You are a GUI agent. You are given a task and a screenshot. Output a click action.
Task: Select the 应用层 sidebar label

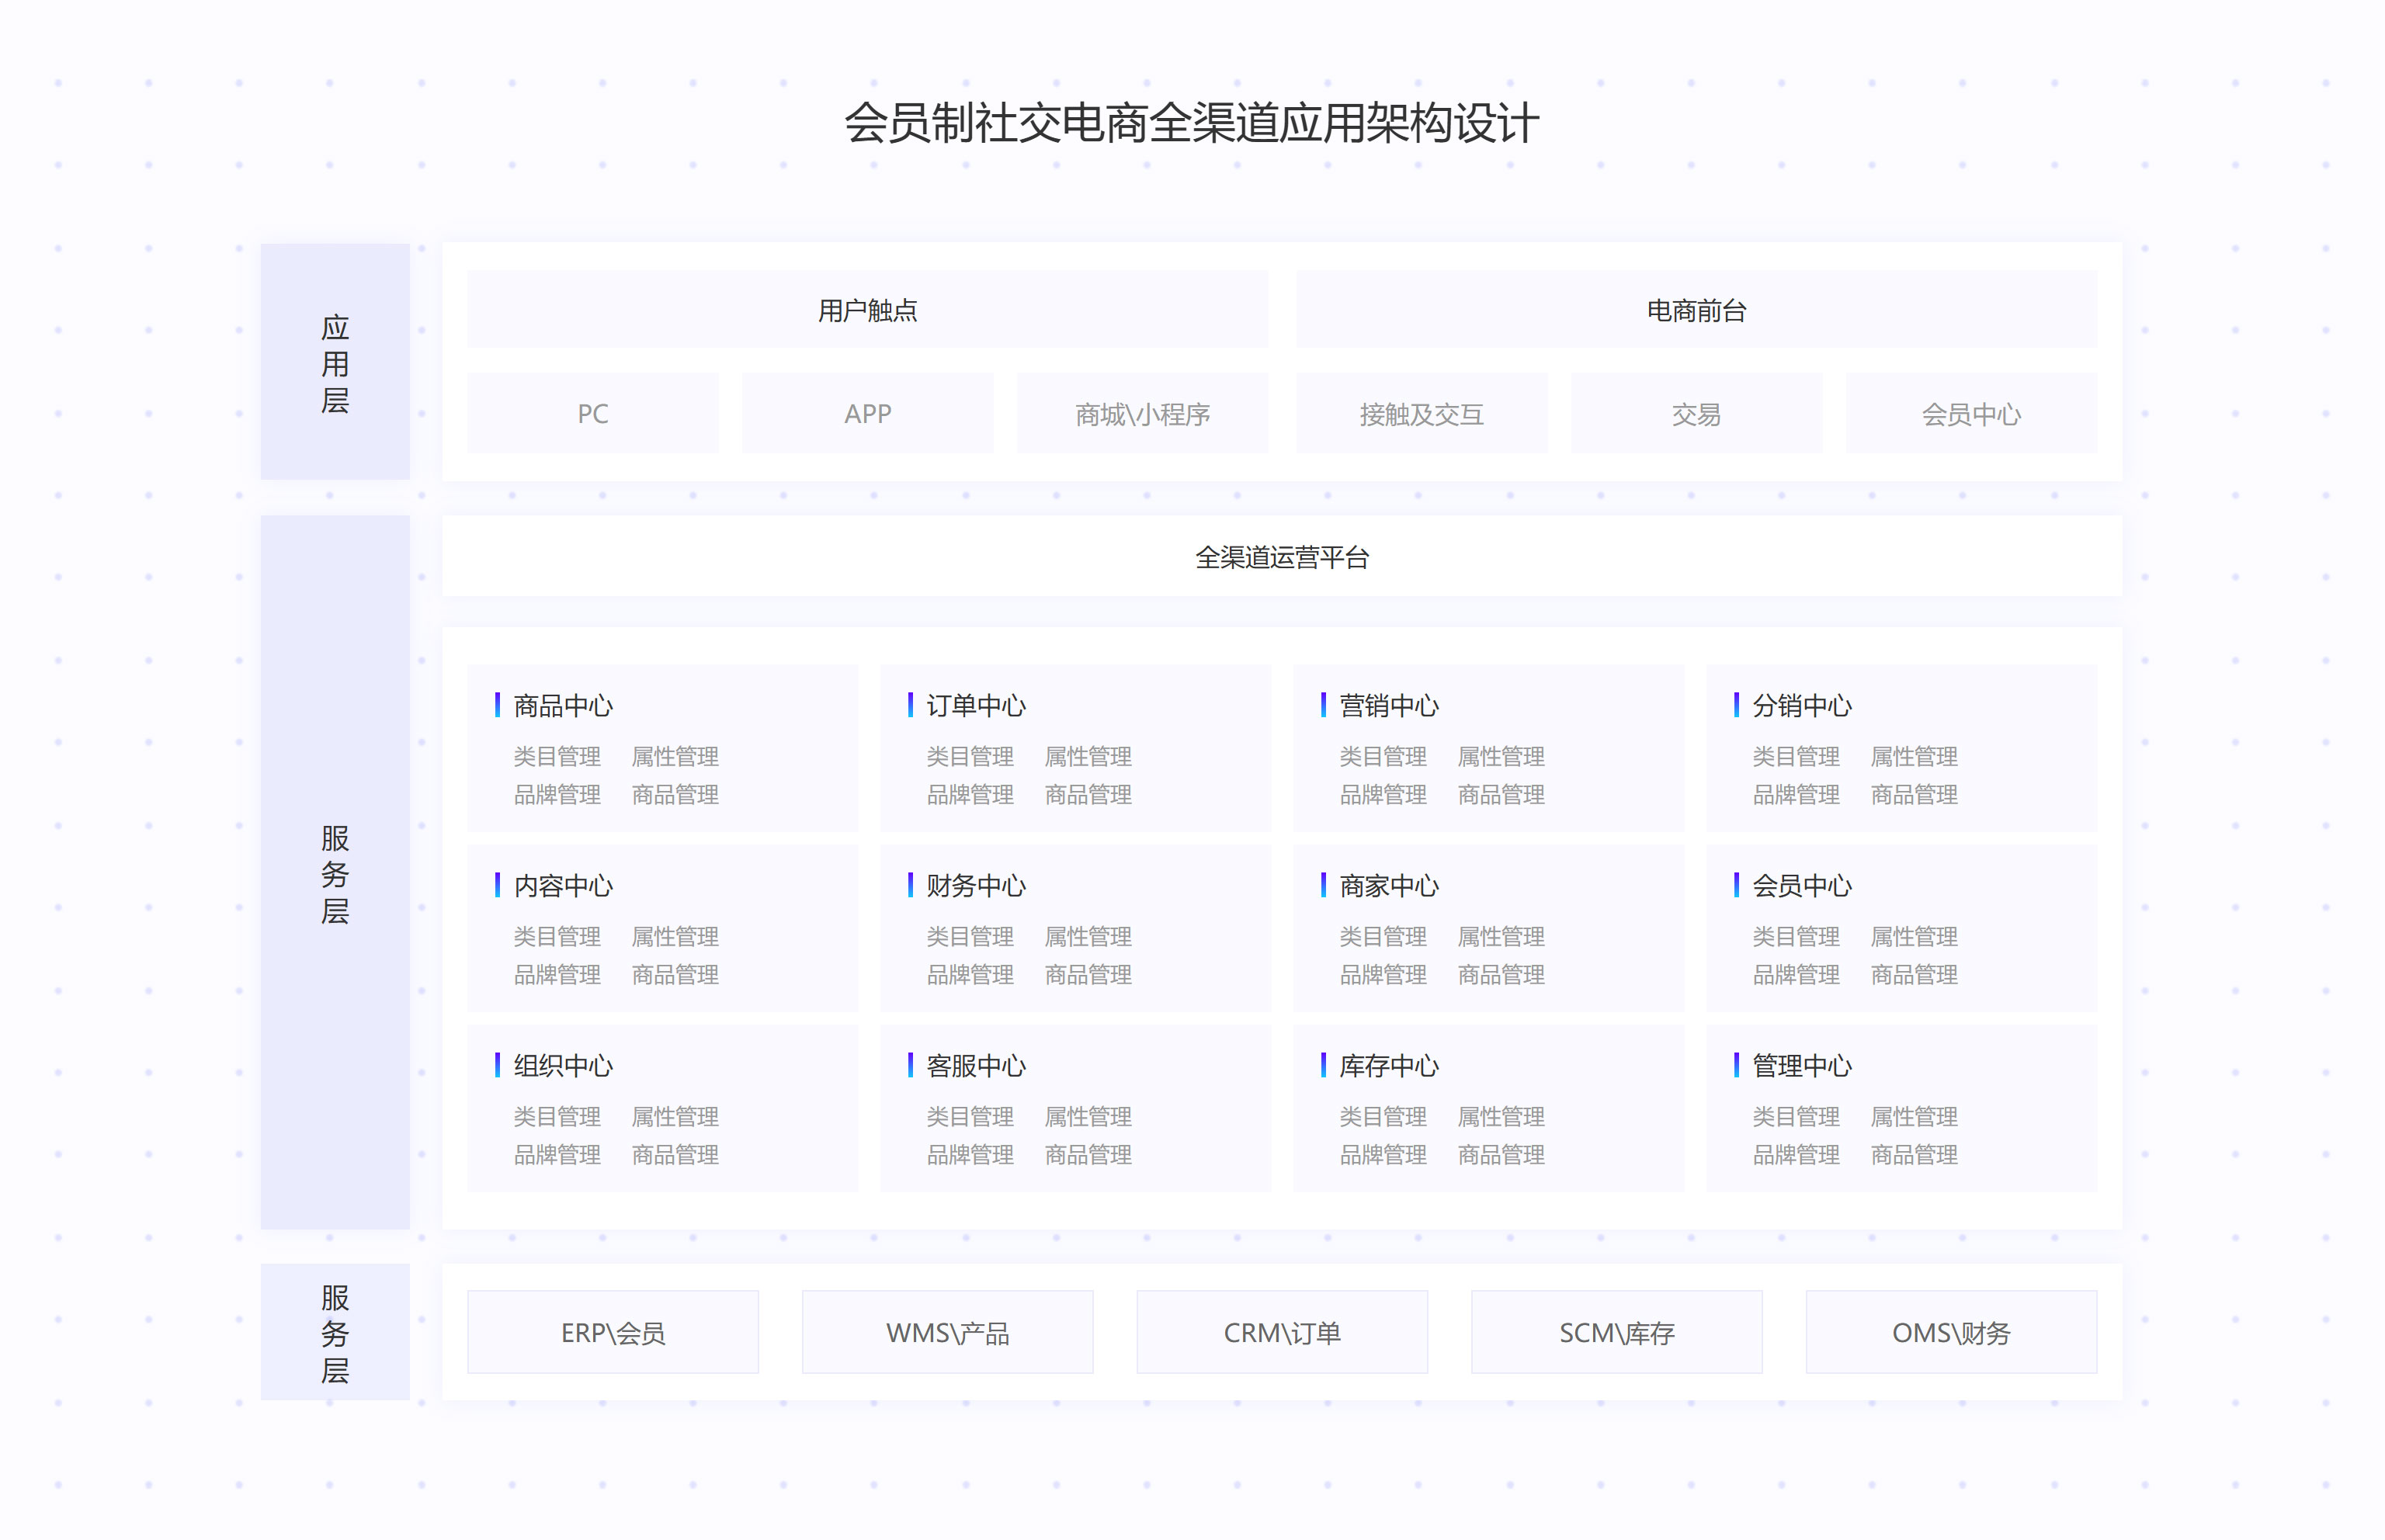(334, 362)
